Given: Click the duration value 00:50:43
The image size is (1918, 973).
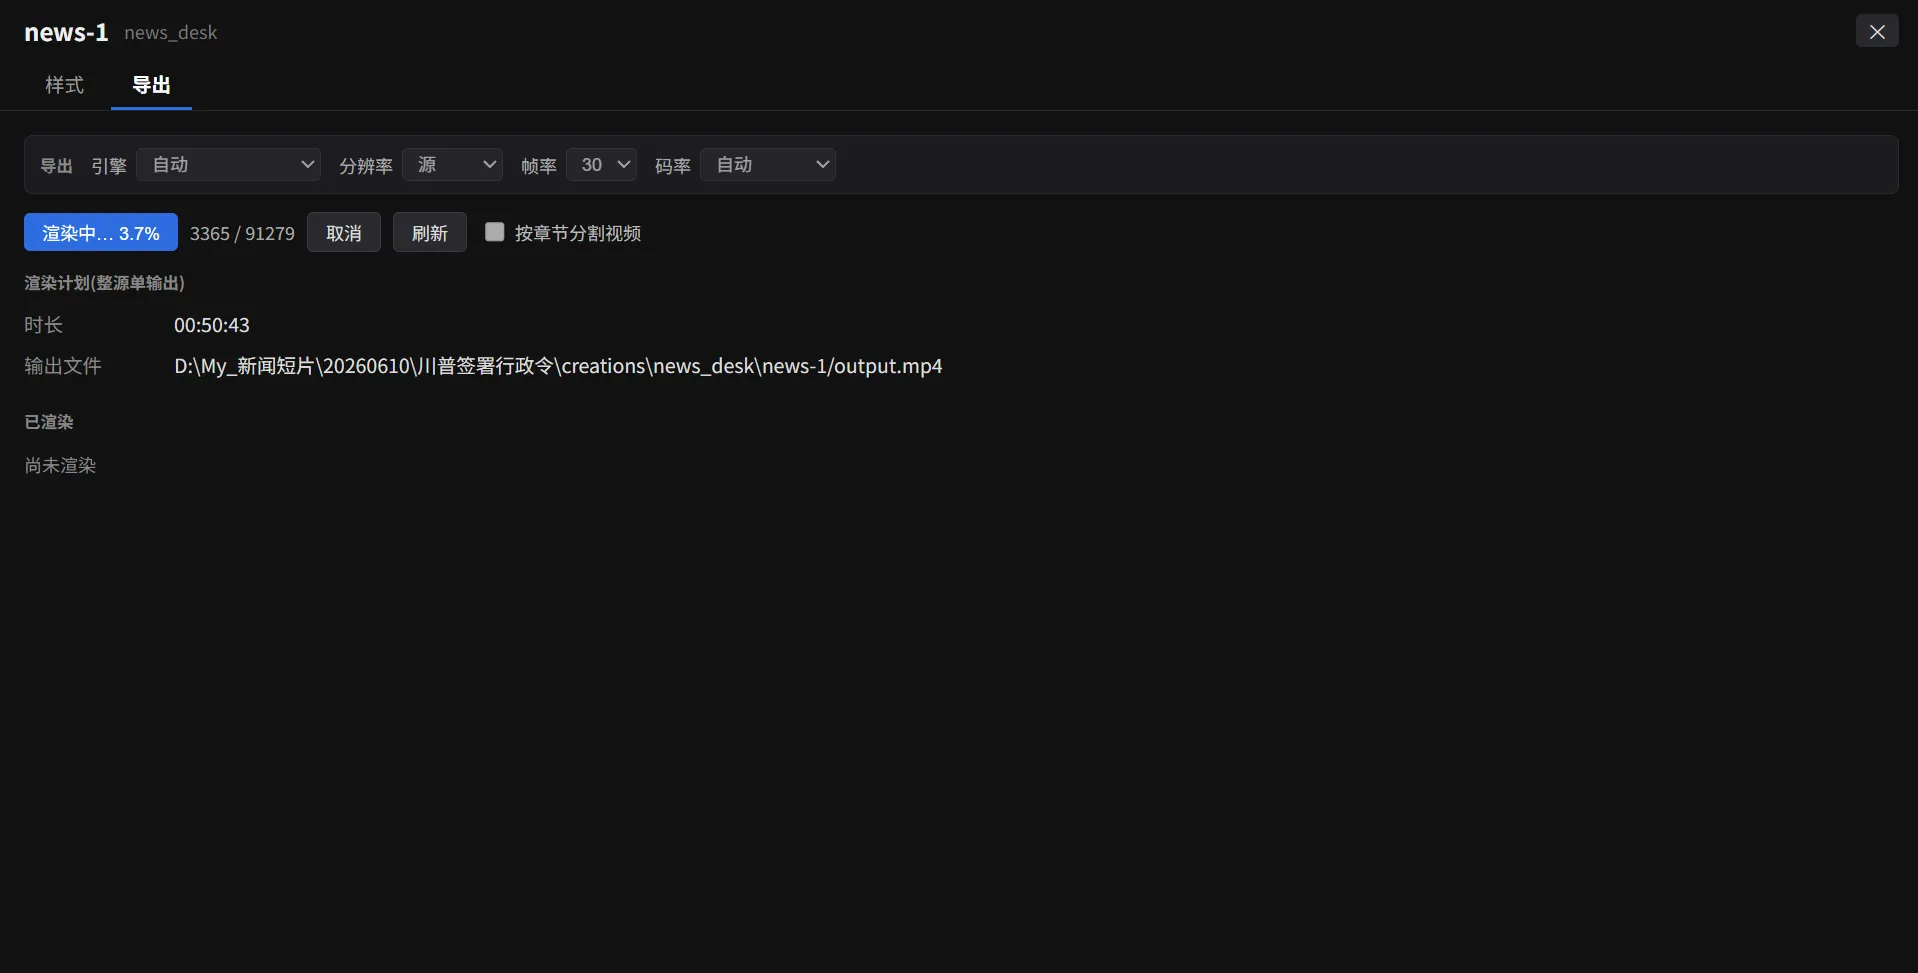Looking at the screenshot, I should tap(212, 325).
